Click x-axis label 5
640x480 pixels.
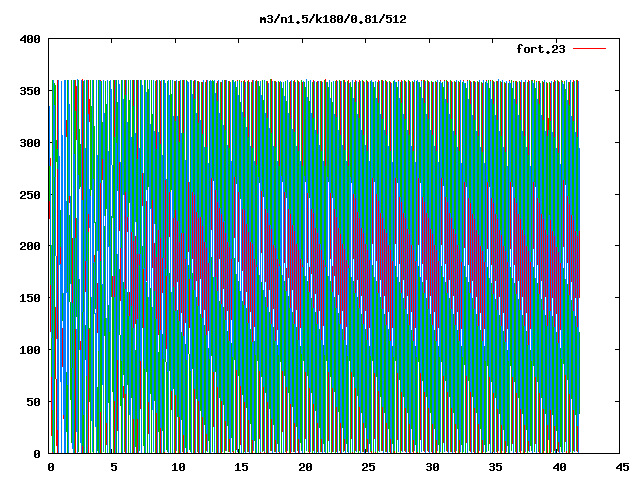tap(114, 467)
